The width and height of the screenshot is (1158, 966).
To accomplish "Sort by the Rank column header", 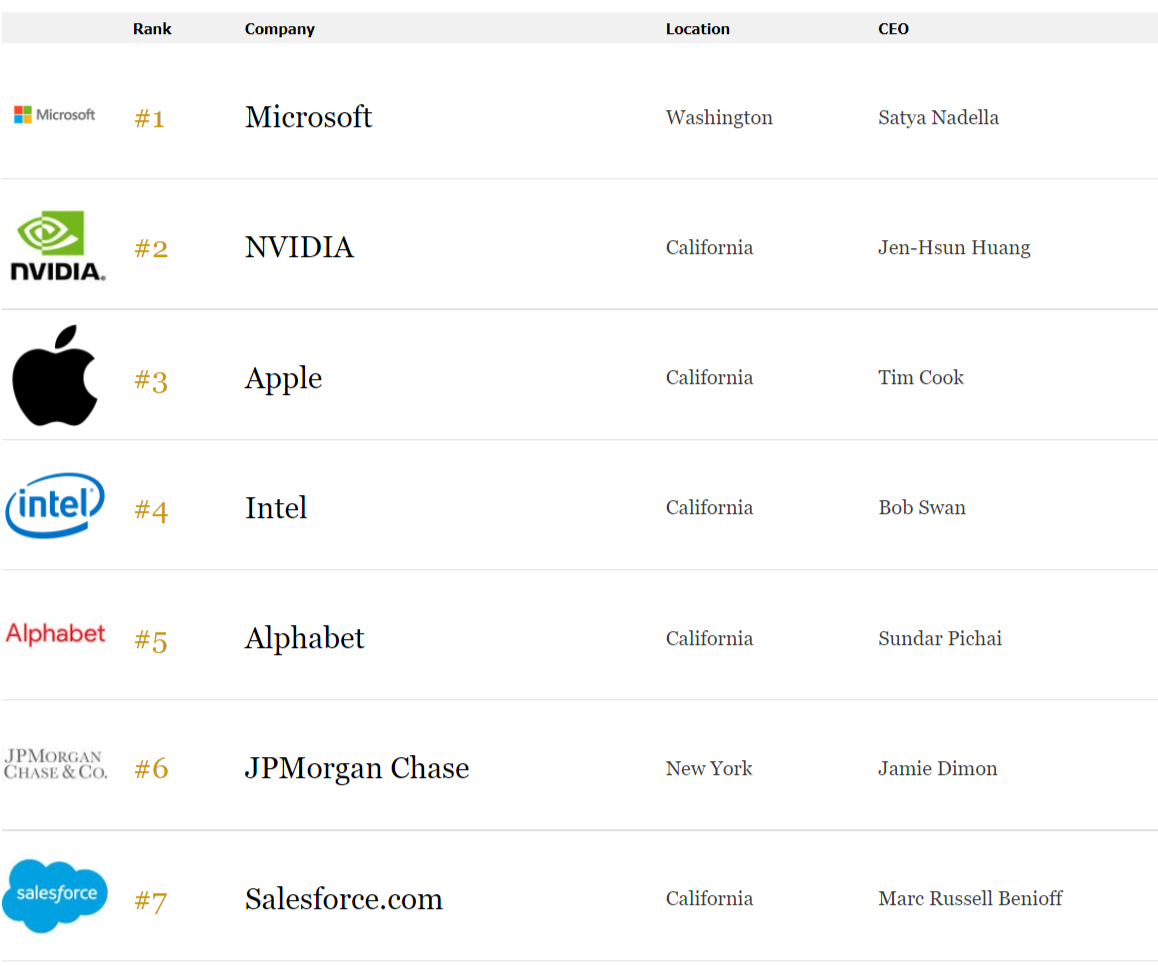I will point(152,29).
